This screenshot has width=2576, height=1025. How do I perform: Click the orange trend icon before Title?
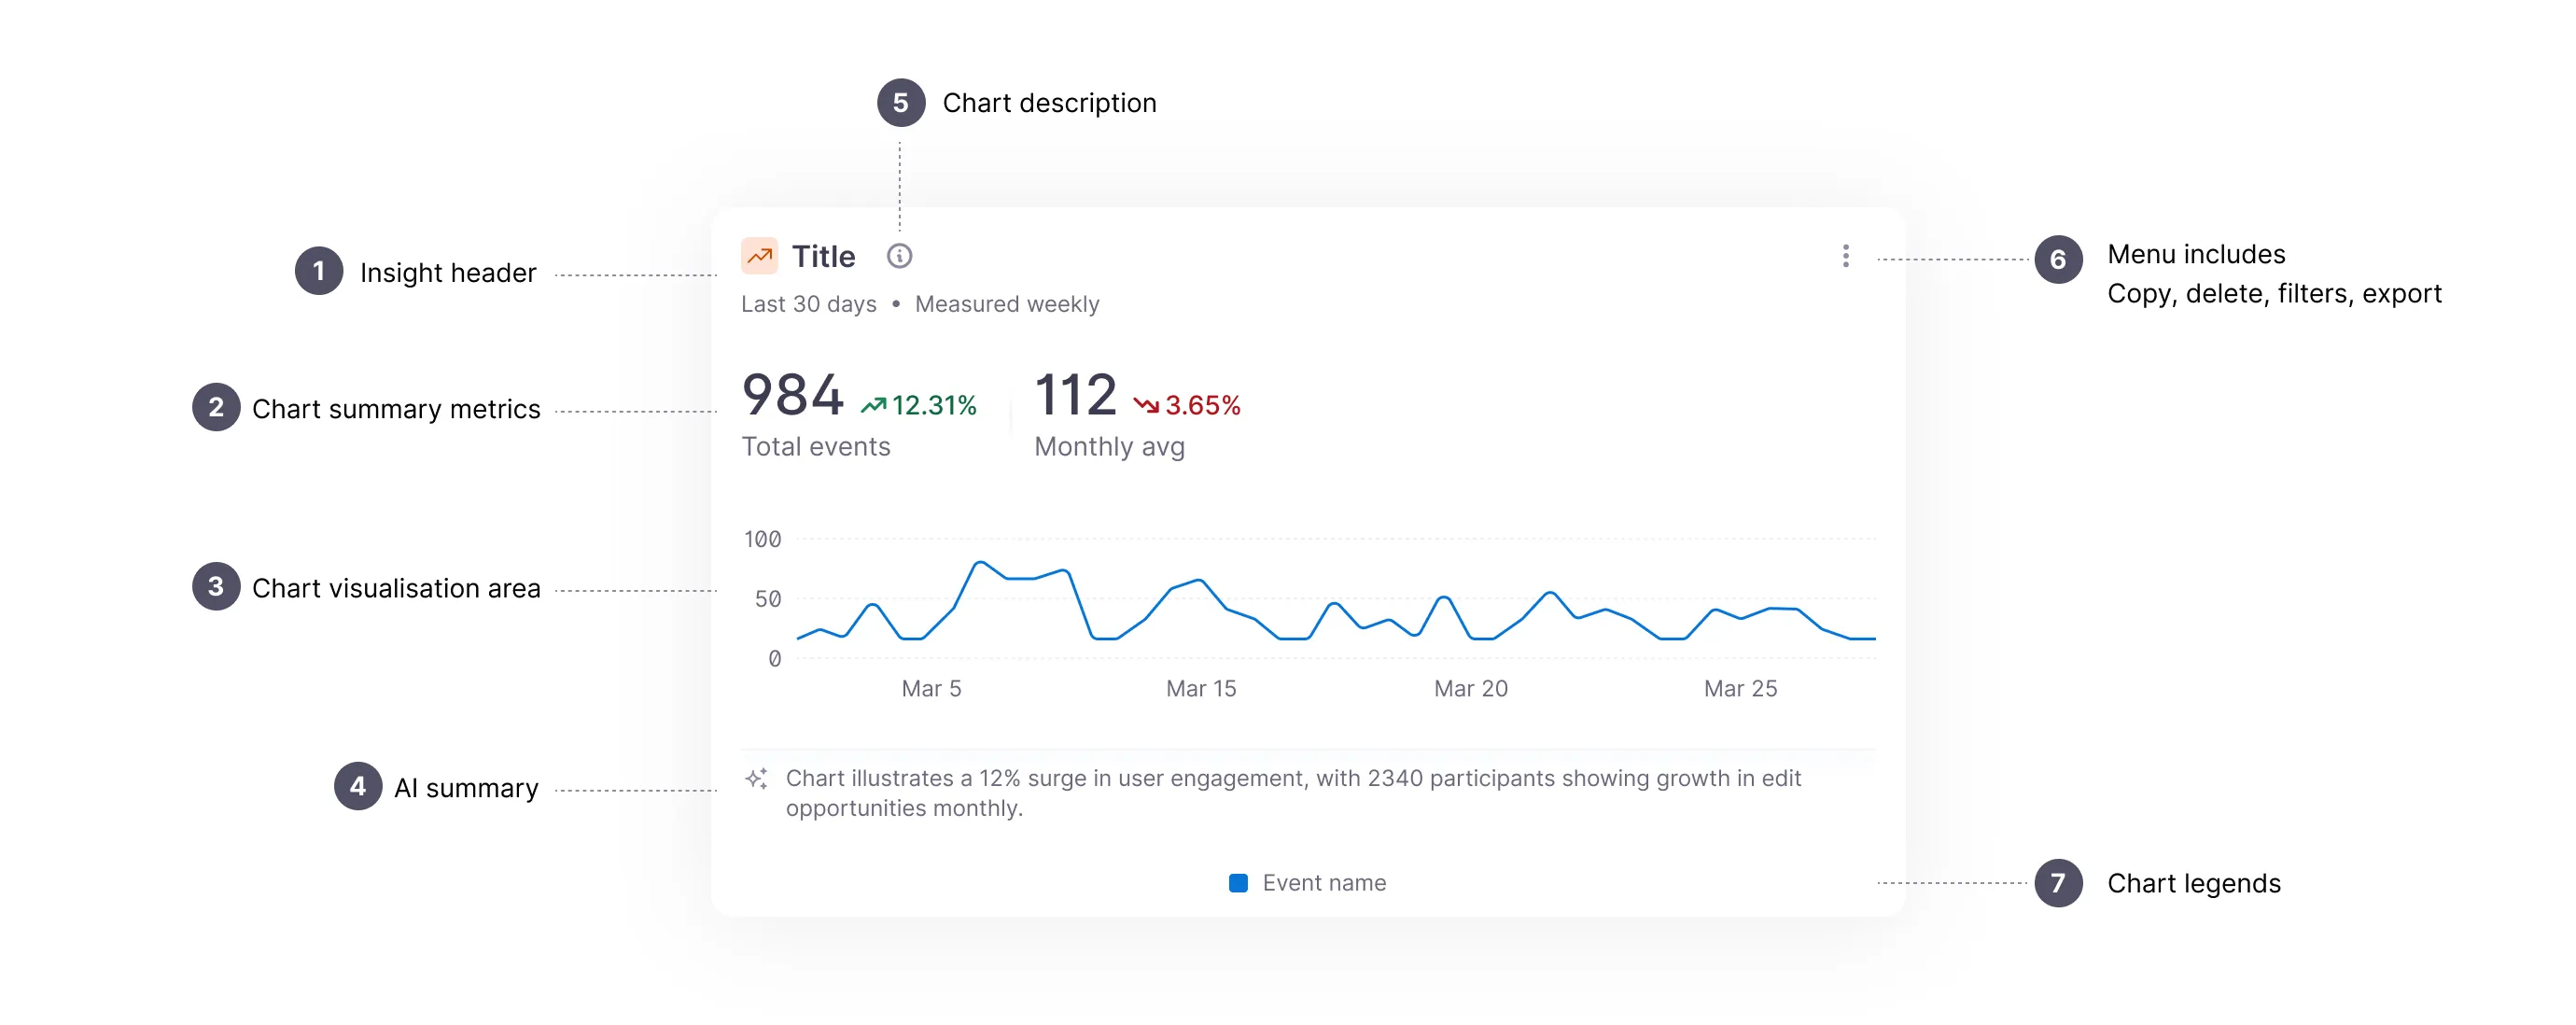point(759,256)
